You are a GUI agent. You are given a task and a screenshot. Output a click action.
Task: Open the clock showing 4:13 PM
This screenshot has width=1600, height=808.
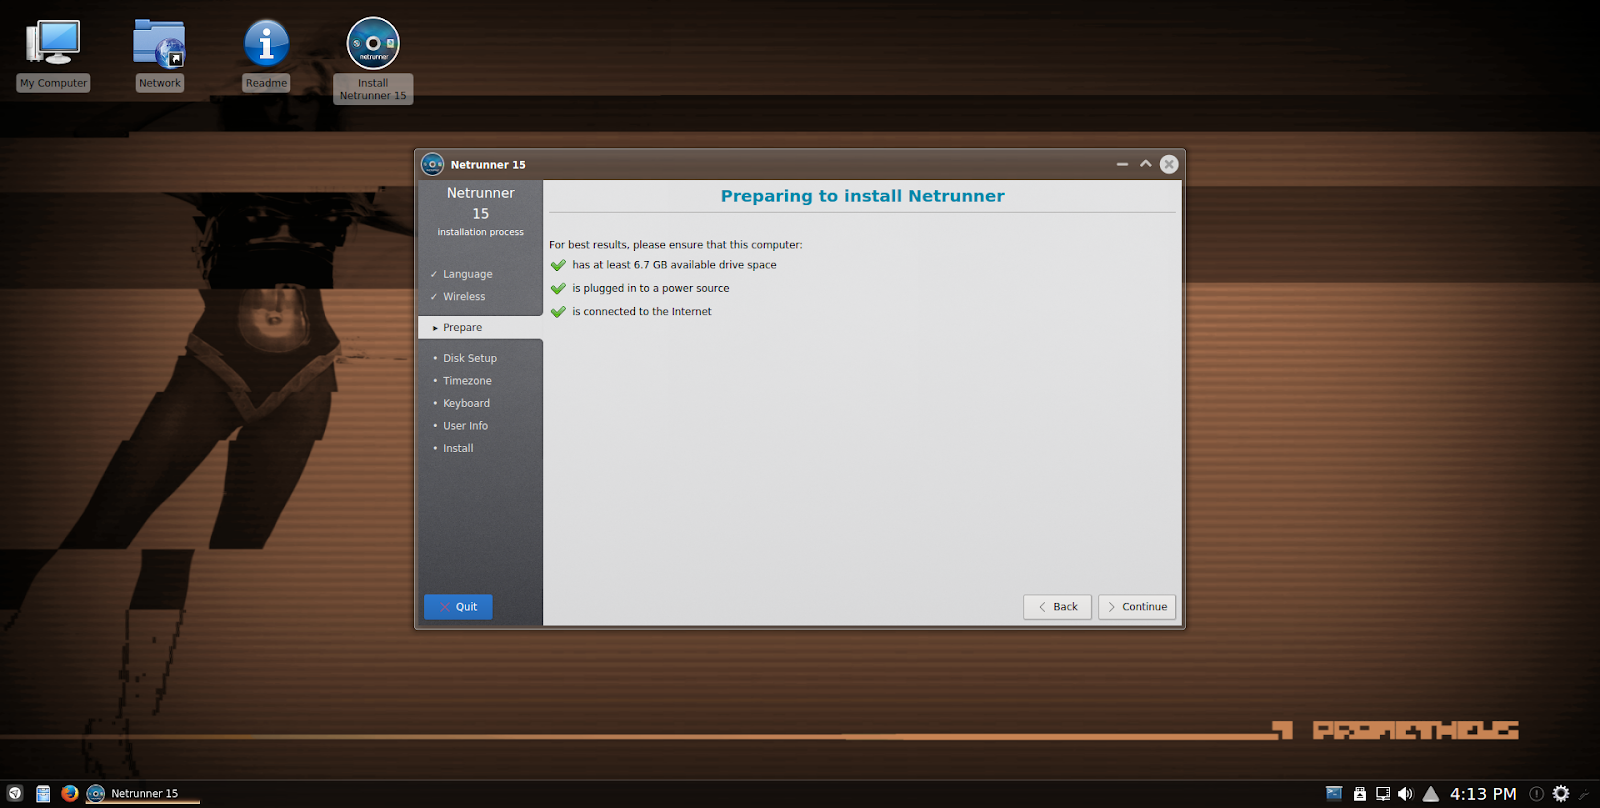(x=1483, y=793)
